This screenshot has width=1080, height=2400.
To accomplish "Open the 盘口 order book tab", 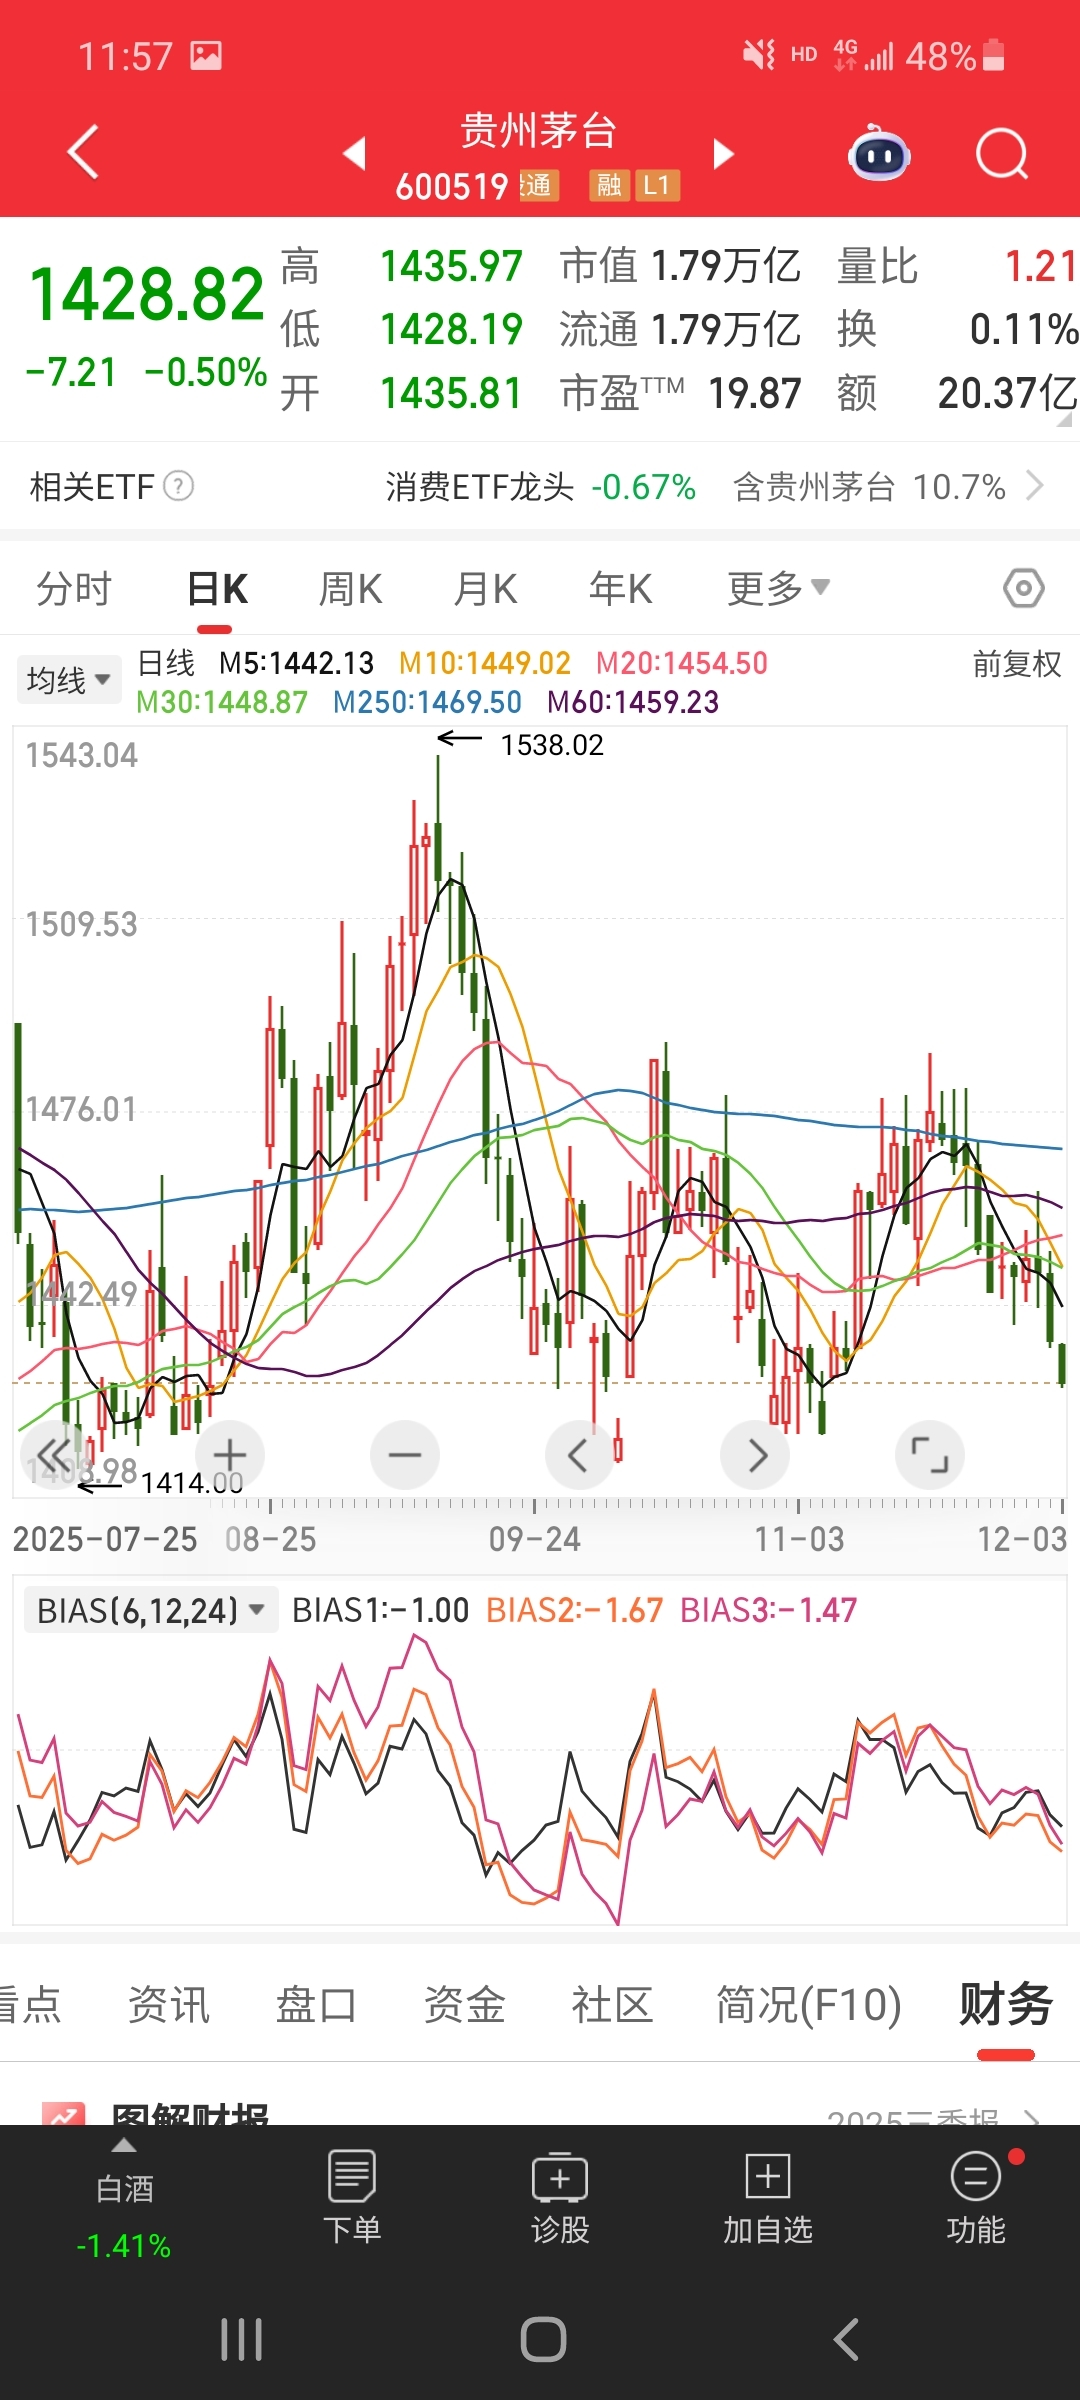I will 316,2004.
